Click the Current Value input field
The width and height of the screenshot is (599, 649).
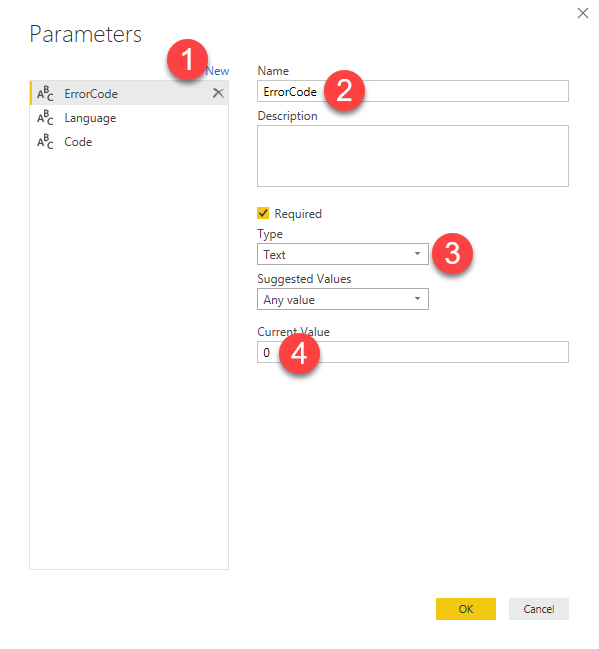[x=413, y=352]
